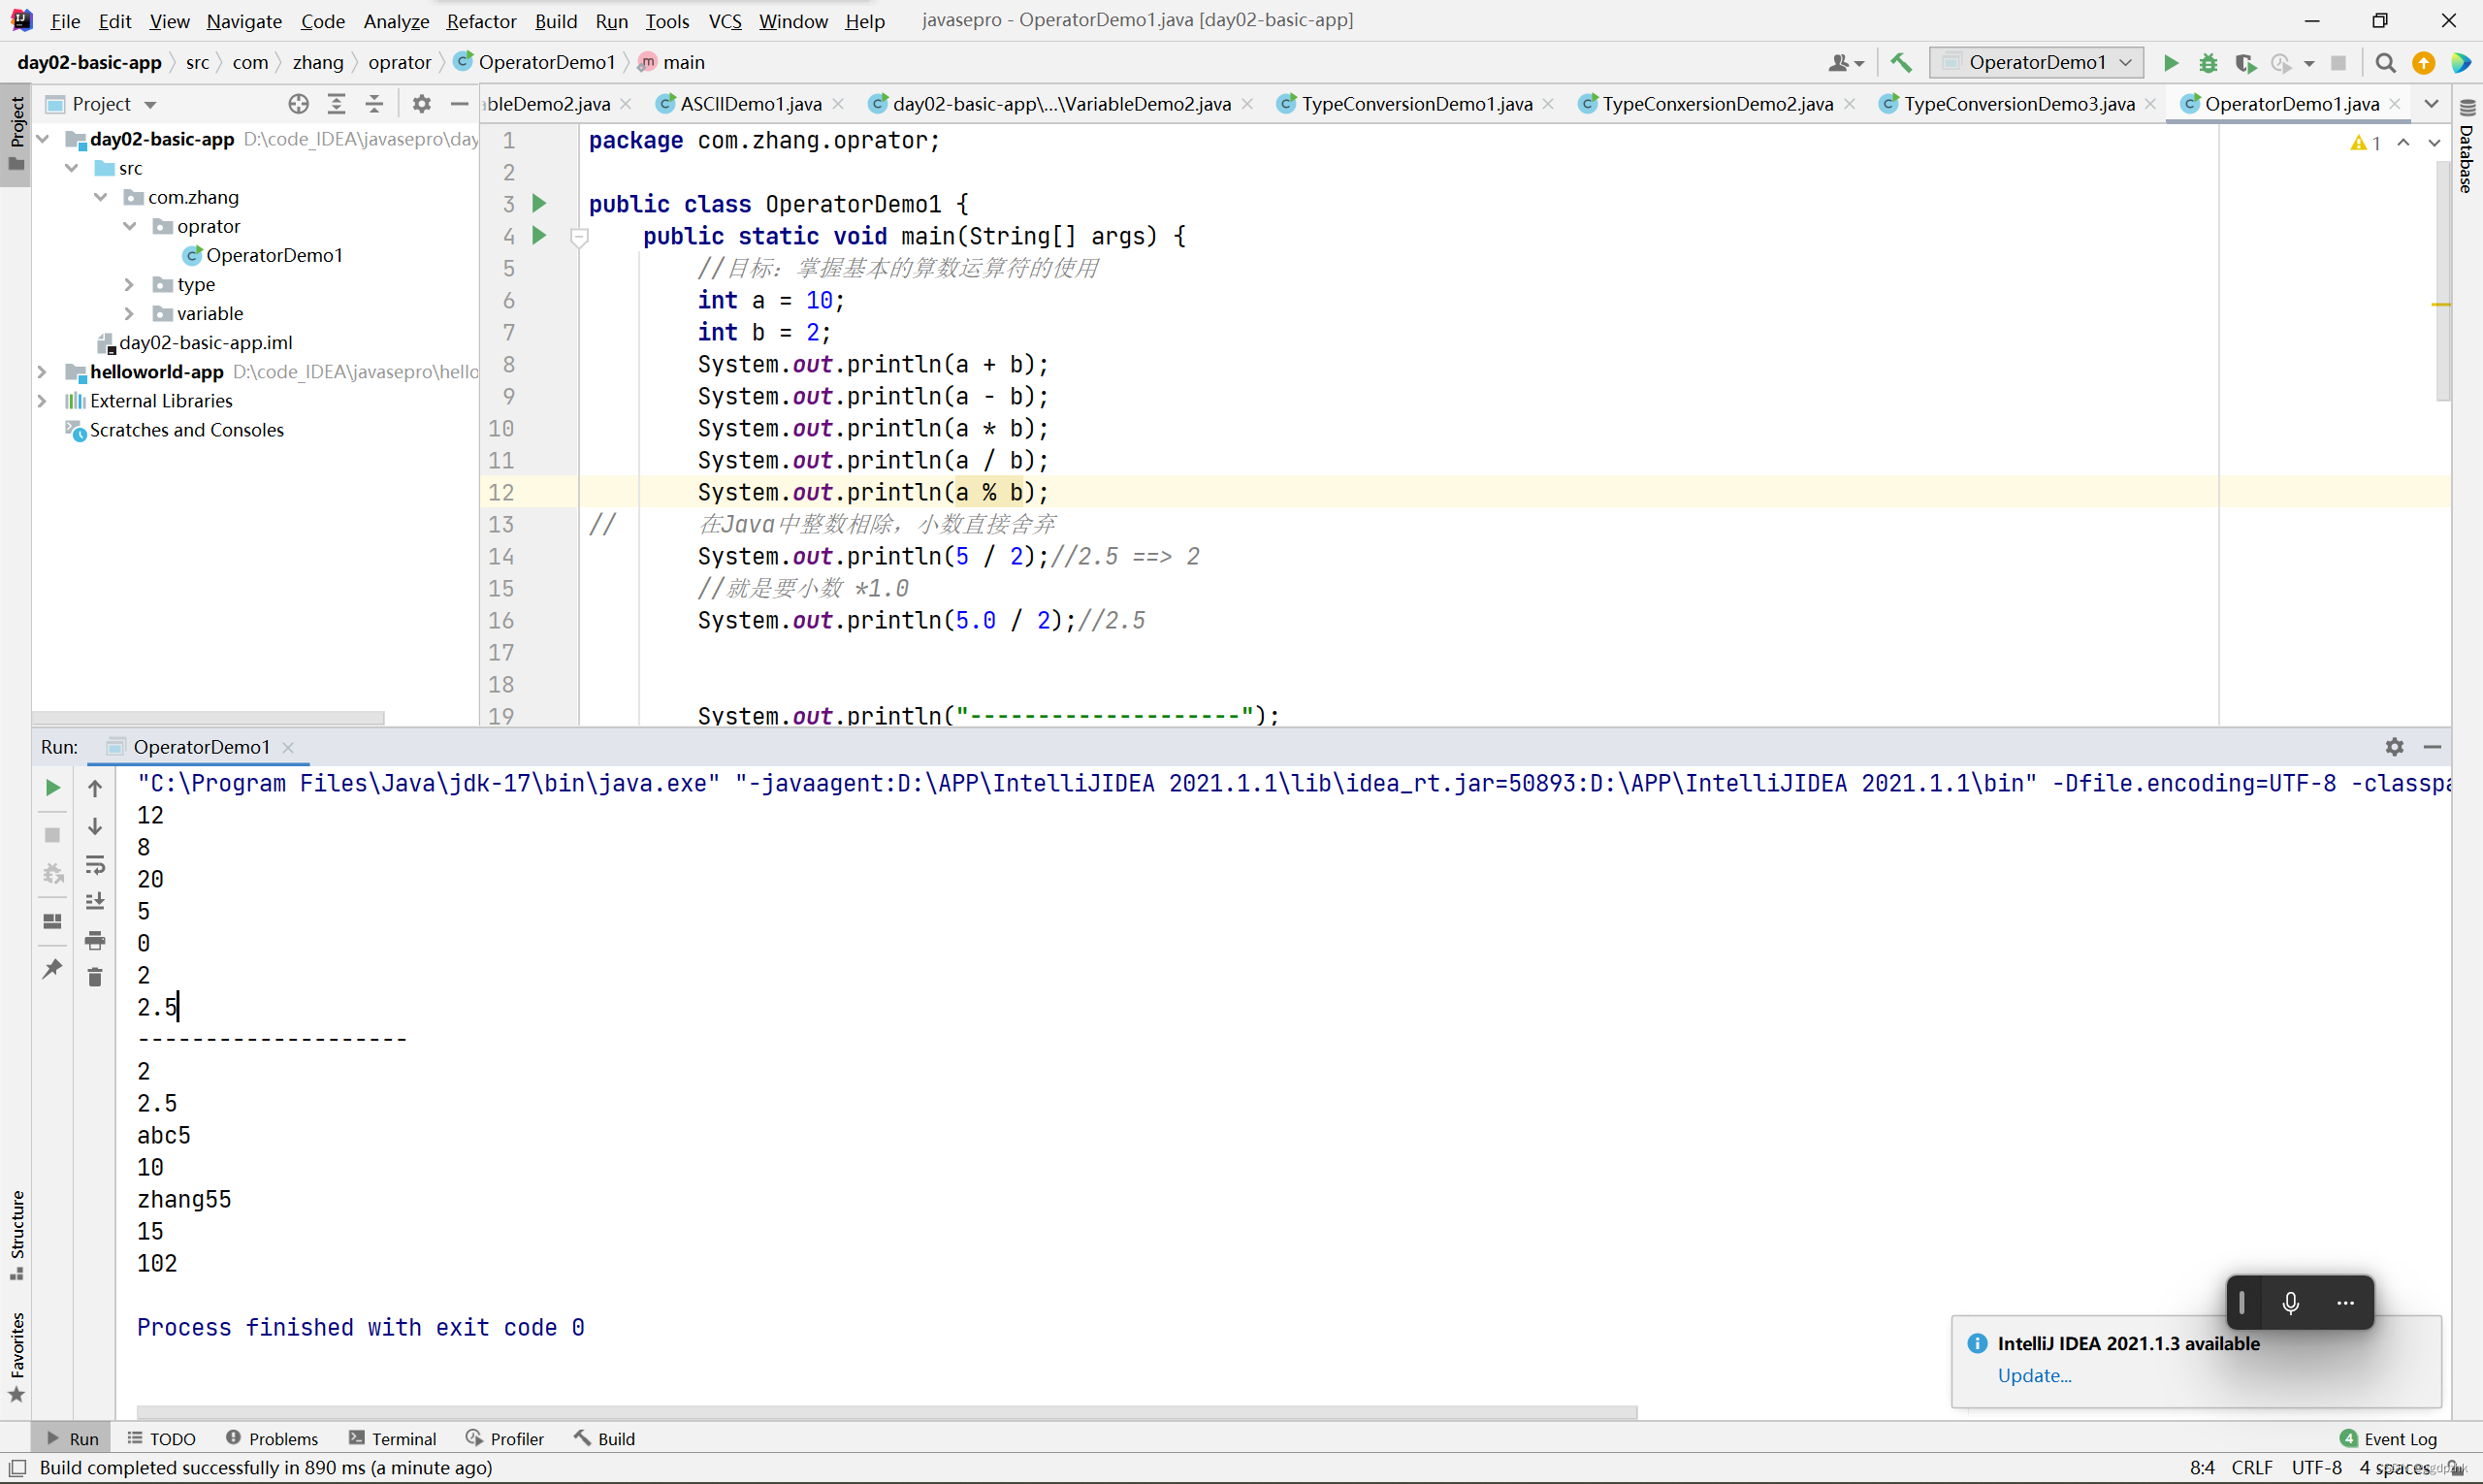Viewport: 2483px width, 1484px height.
Task: Click the Update... link in the notification
Action: point(2033,1375)
